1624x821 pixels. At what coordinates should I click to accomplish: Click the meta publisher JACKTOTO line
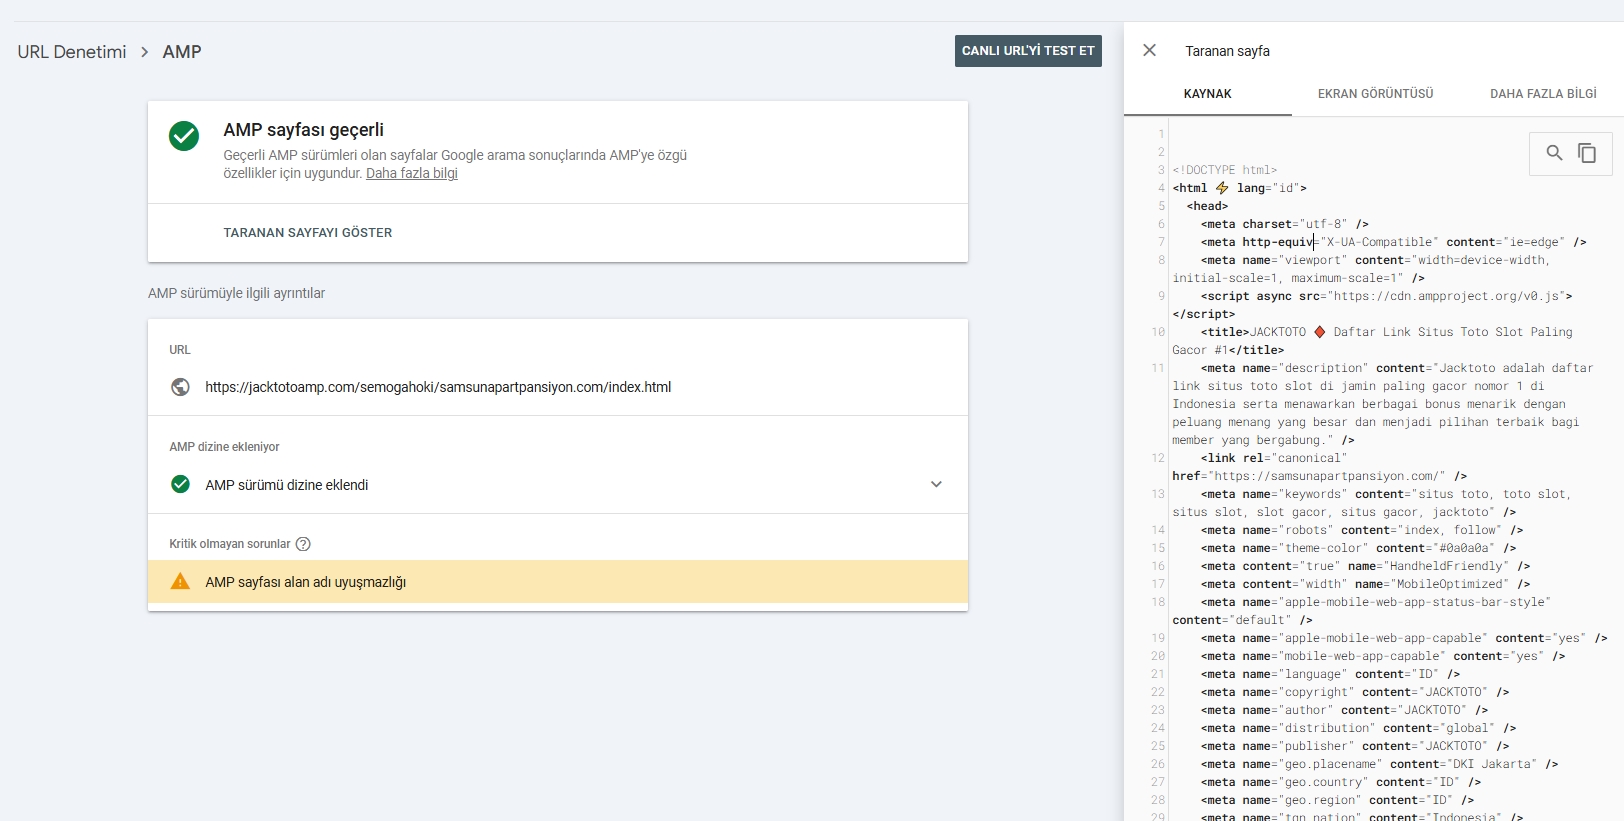pos(1355,746)
